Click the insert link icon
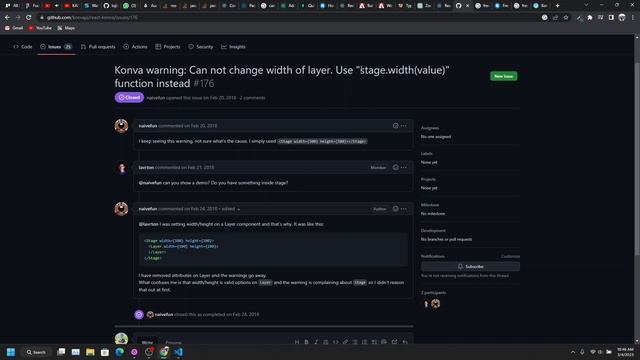The width and height of the screenshot is (640, 360). (x=345, y=342)
